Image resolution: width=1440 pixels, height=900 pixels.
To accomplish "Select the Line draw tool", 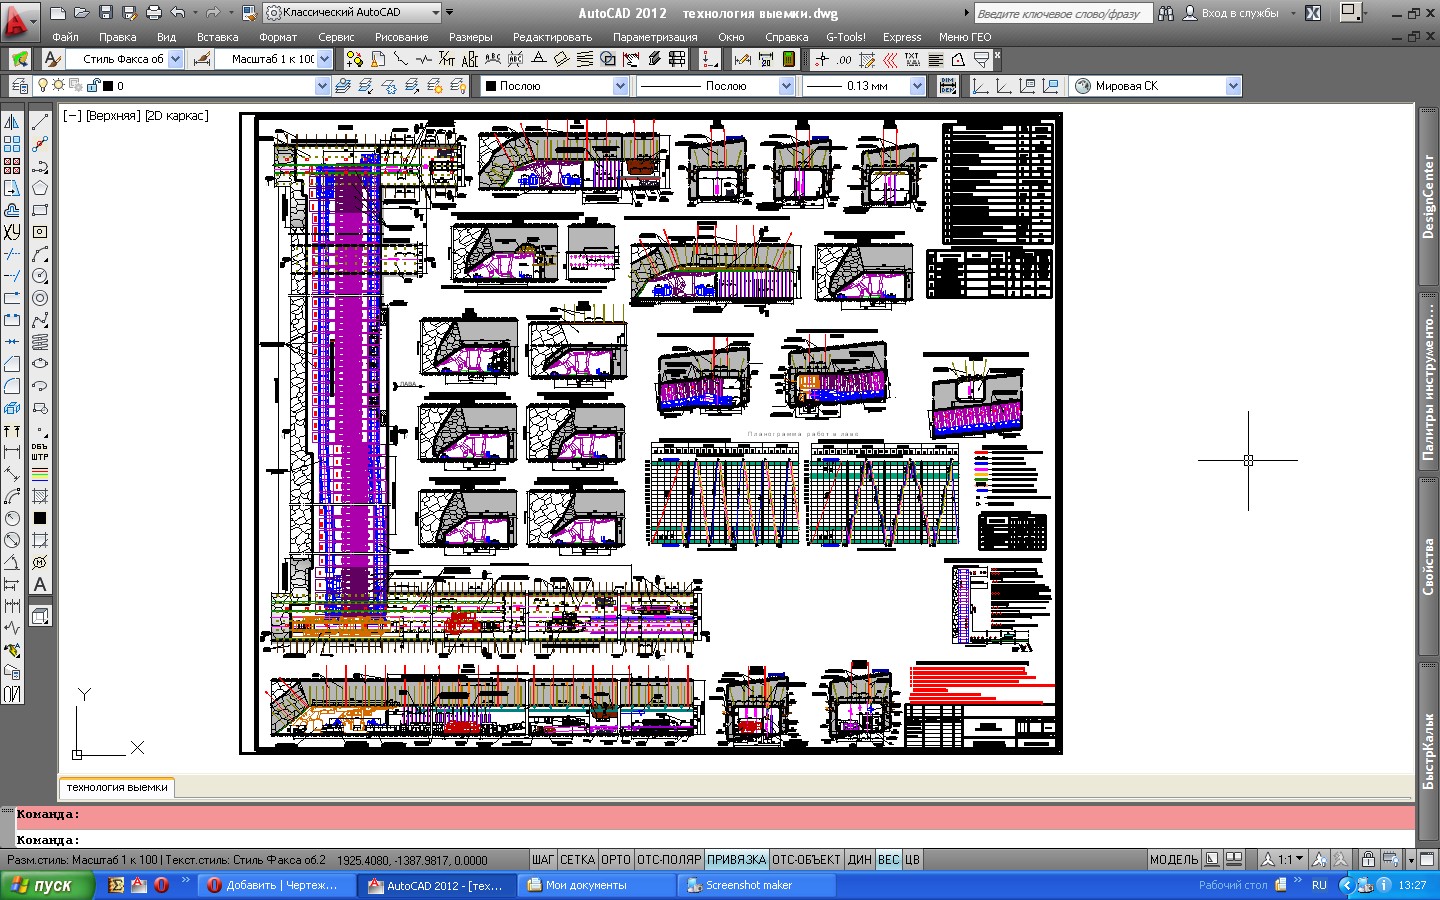I will (x=40, y=122).
